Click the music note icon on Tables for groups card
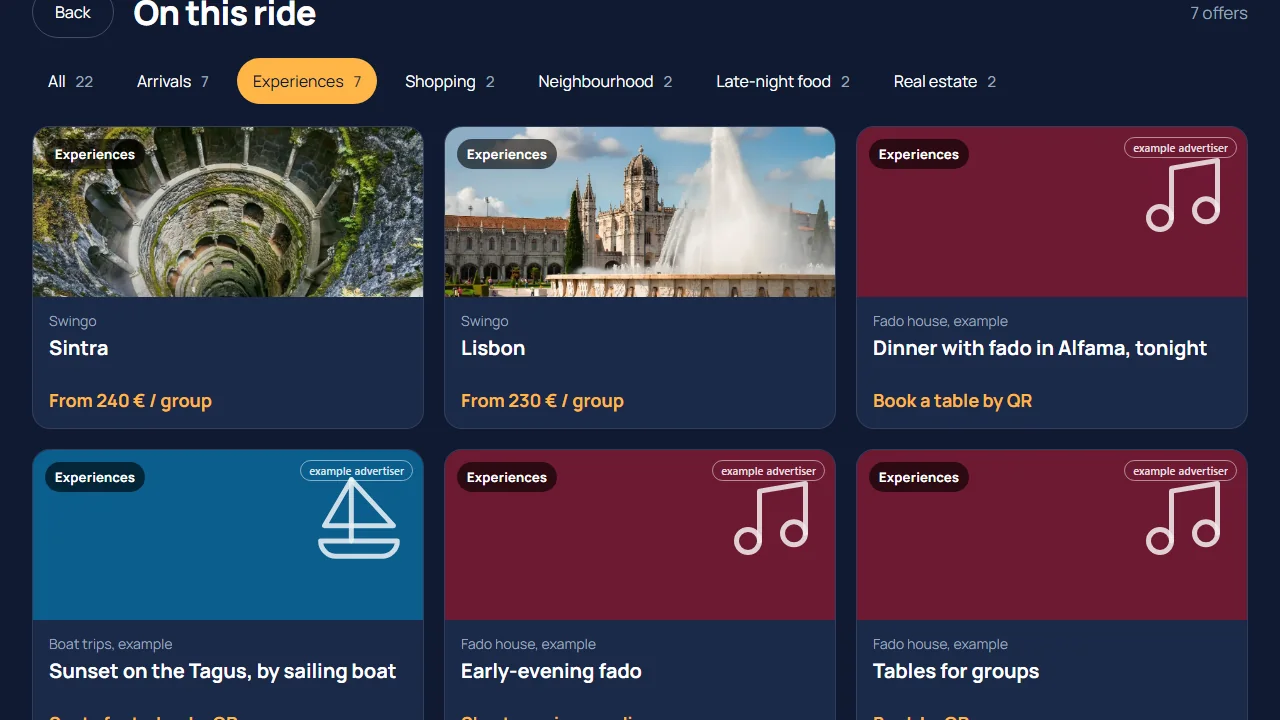The image size is (1280, 720). pos(1183,518)
